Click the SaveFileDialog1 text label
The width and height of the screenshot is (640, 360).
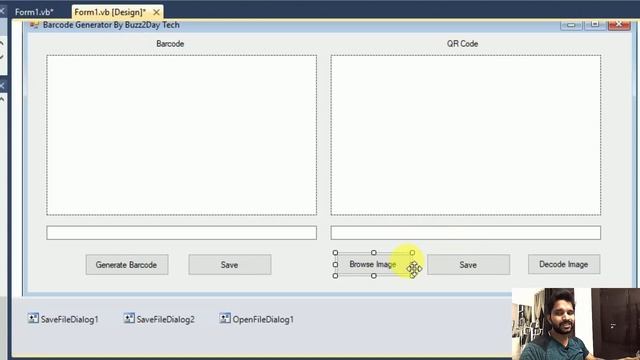pyautogui.click(x=69, y=320)
